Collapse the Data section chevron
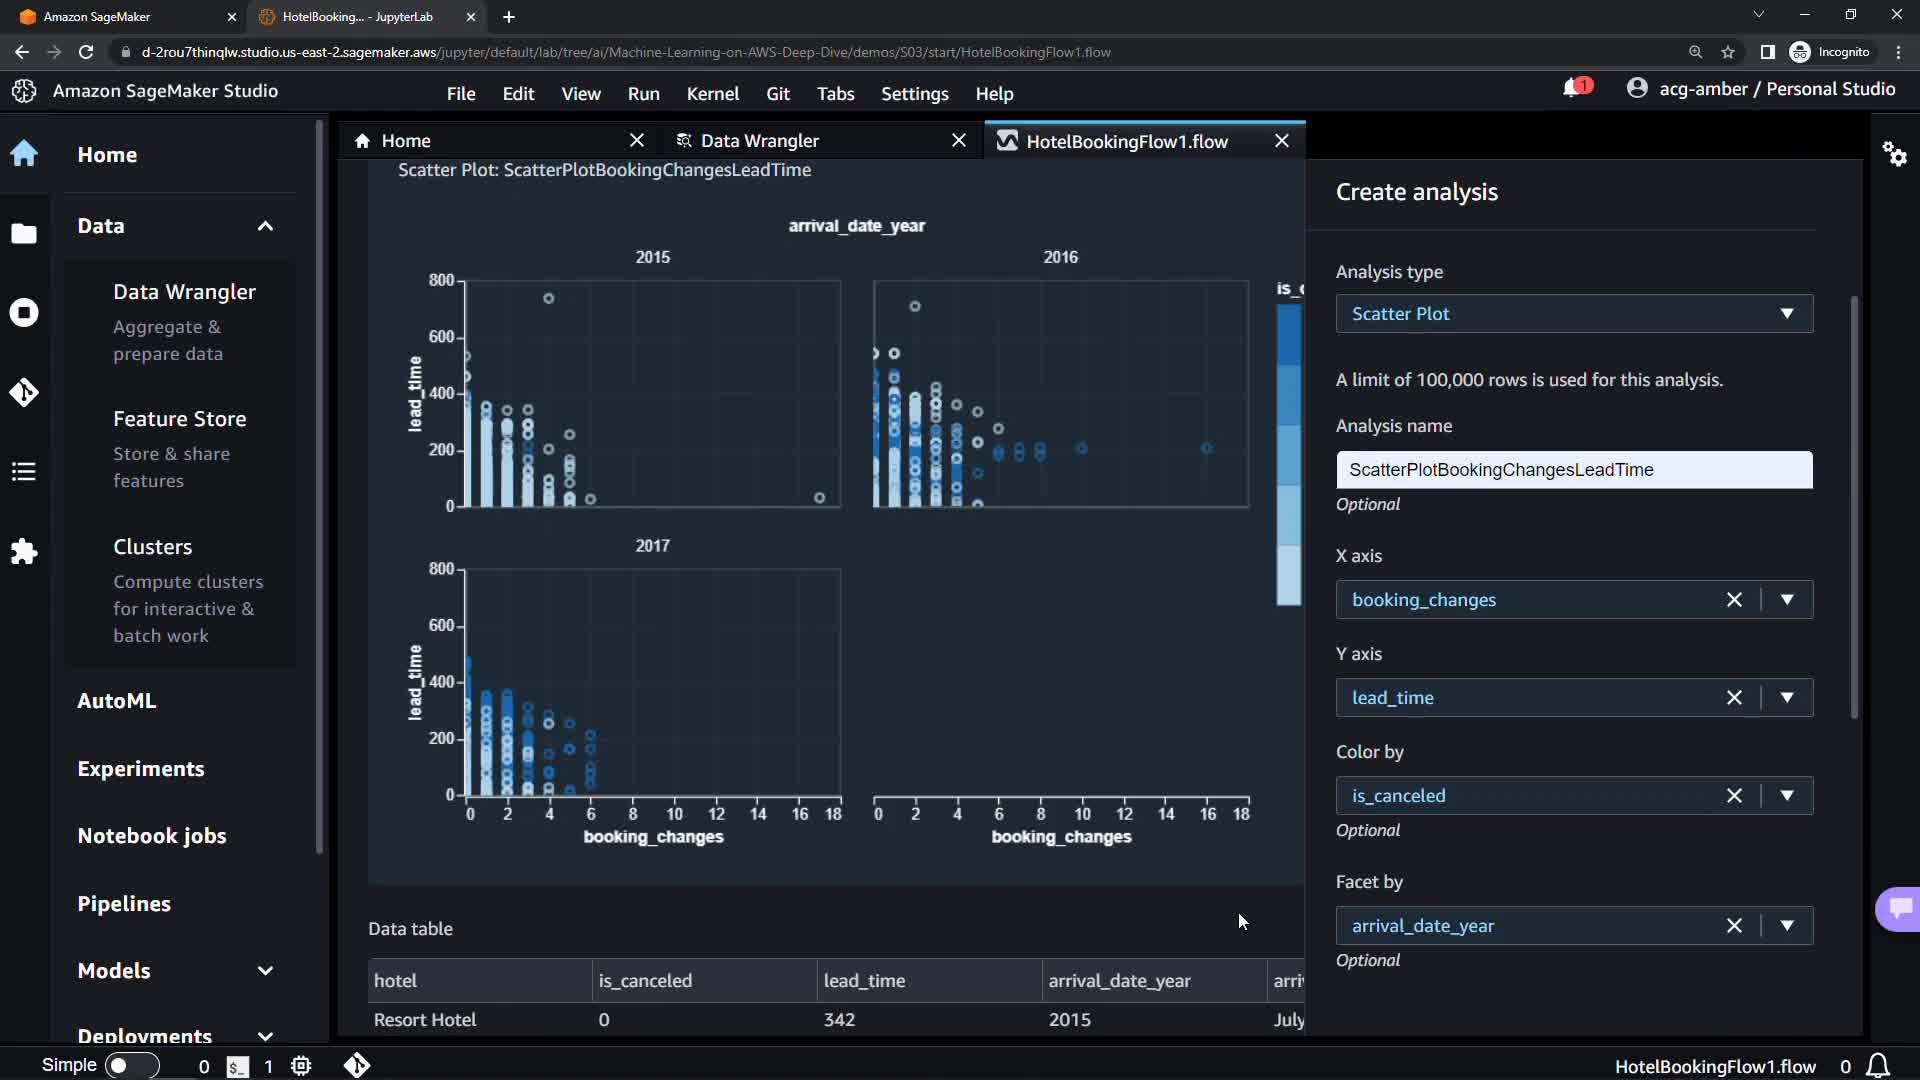Screen dimensions: 1920x1080 (x=265, y=226)
